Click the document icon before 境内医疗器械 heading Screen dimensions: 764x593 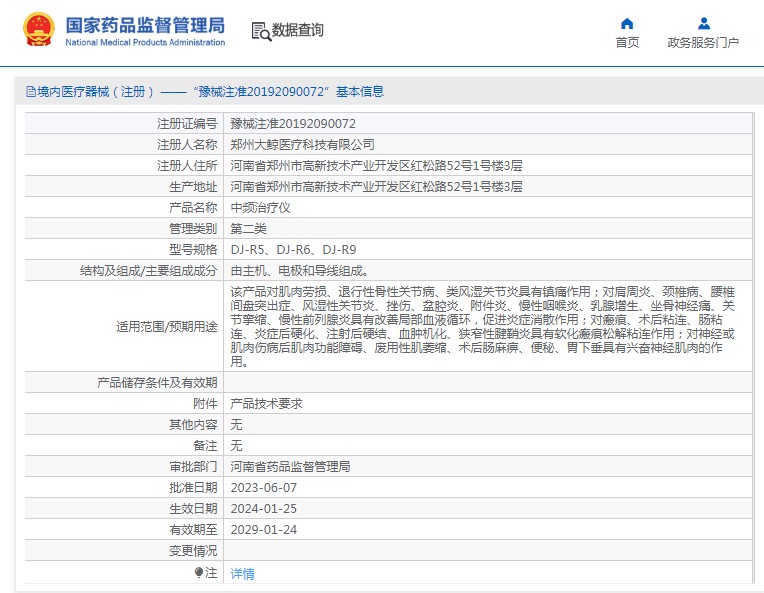[30, 92]
